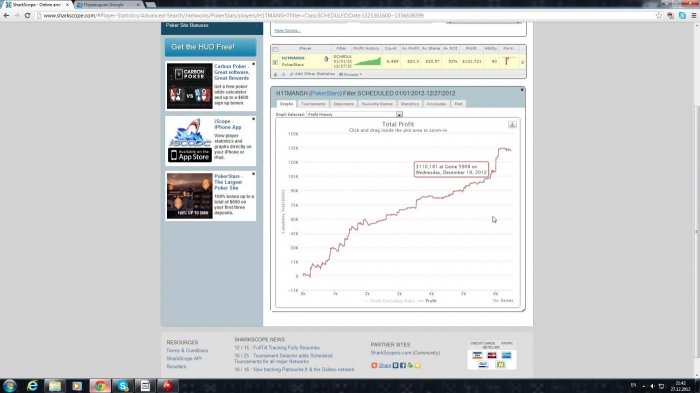700x393 pixels.
Task: Reload the SharkScope page
Action: (27, 15)
